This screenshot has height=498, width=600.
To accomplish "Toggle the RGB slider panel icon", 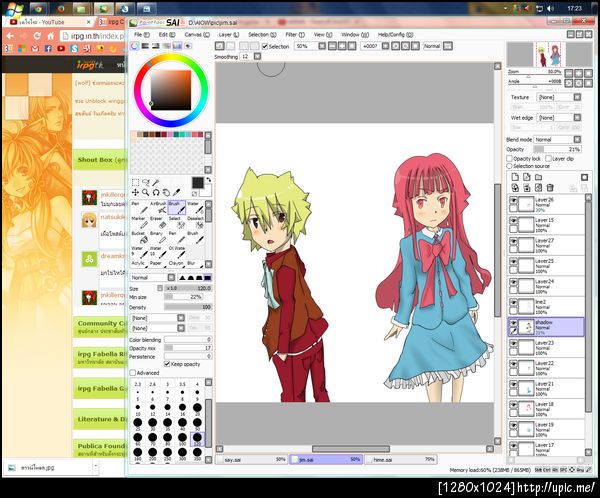I will 145,46.
